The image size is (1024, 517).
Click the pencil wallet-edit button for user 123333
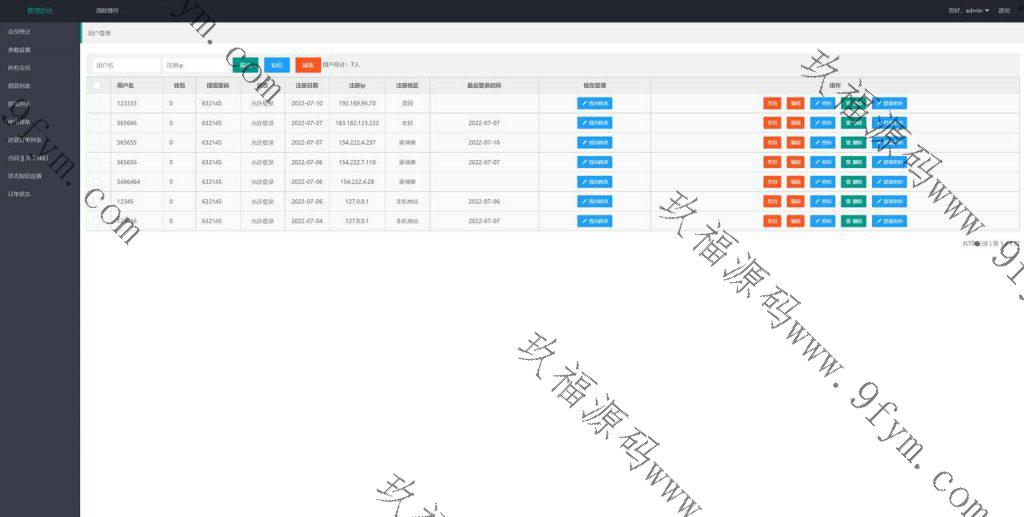tap(594, 103)
